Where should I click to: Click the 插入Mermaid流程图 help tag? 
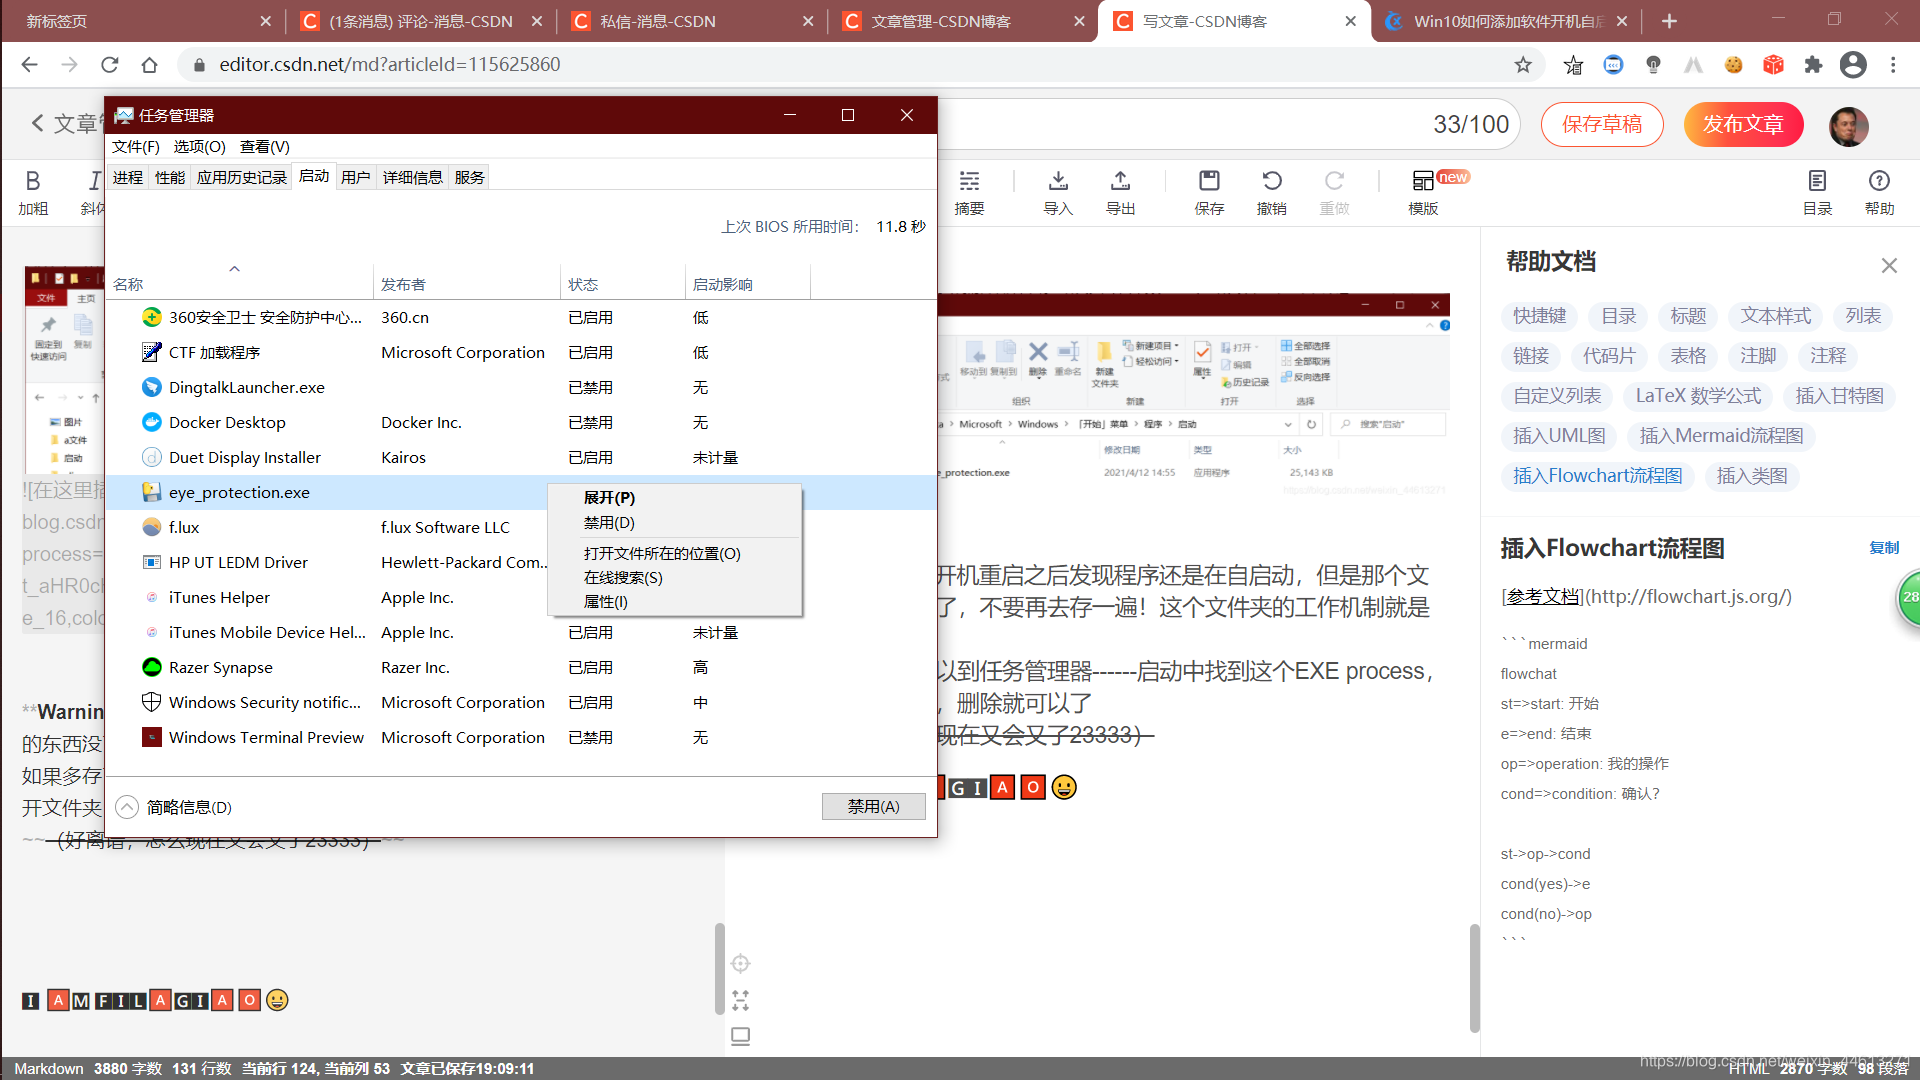pyautogui.click(x=1721, y=436)
